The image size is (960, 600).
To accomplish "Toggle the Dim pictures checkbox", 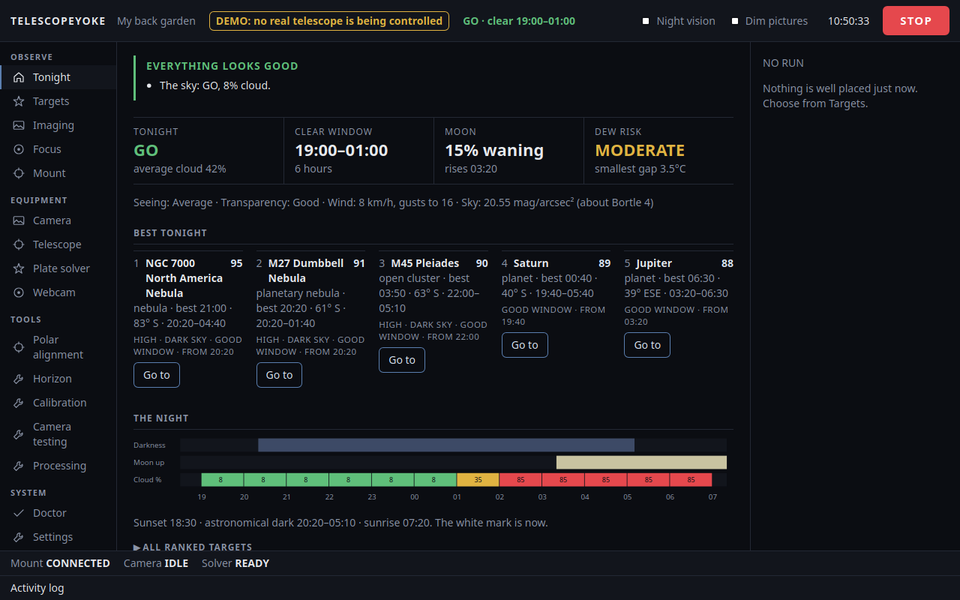I will [x=735, y=21].
